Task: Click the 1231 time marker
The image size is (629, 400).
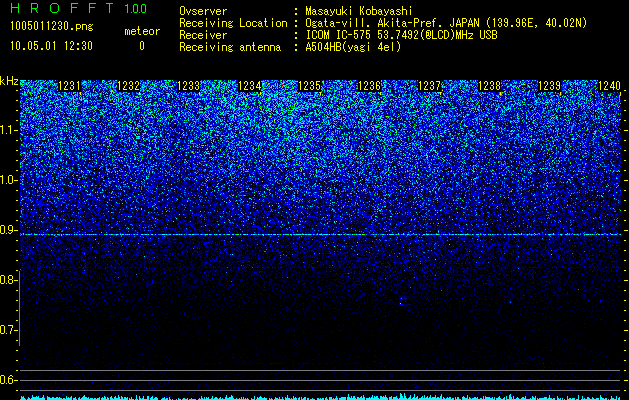Action: [69, 86]
